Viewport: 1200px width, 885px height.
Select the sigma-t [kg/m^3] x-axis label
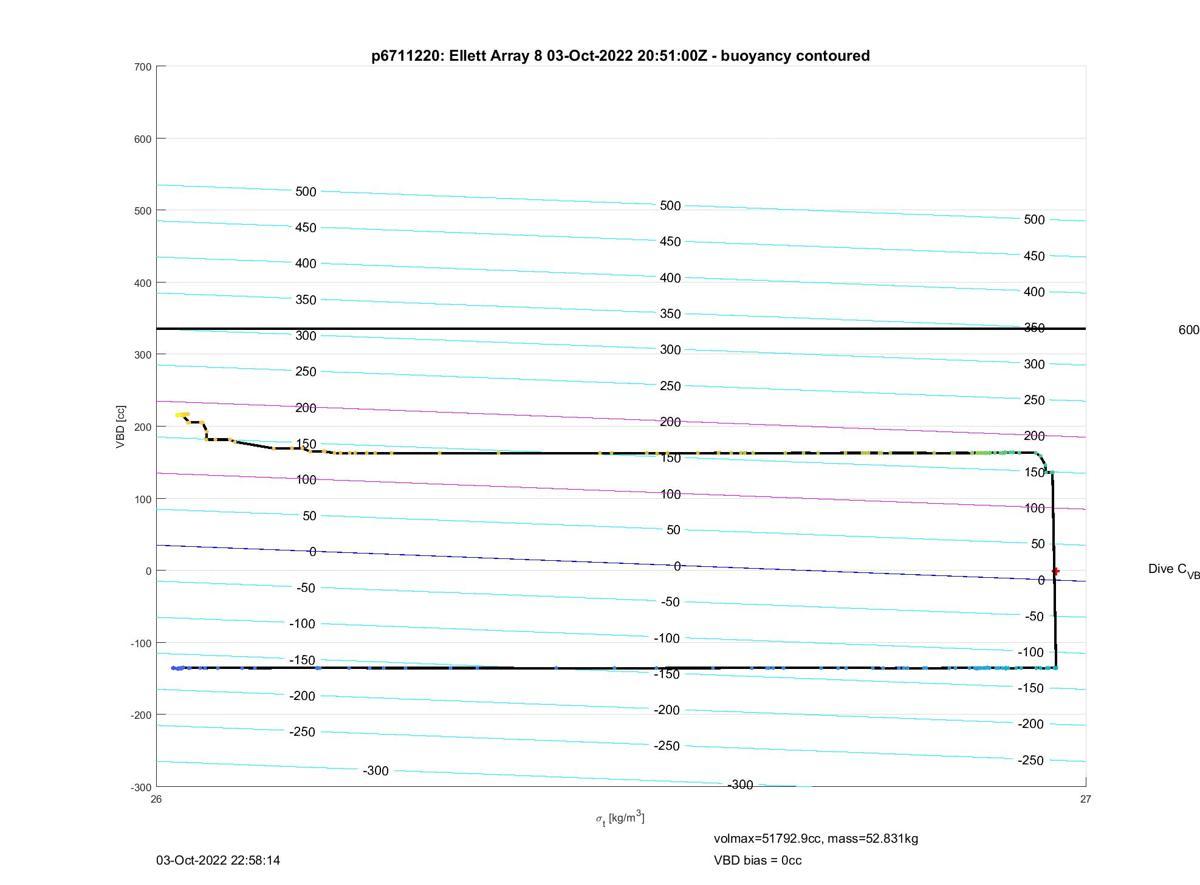click(620, 819)
